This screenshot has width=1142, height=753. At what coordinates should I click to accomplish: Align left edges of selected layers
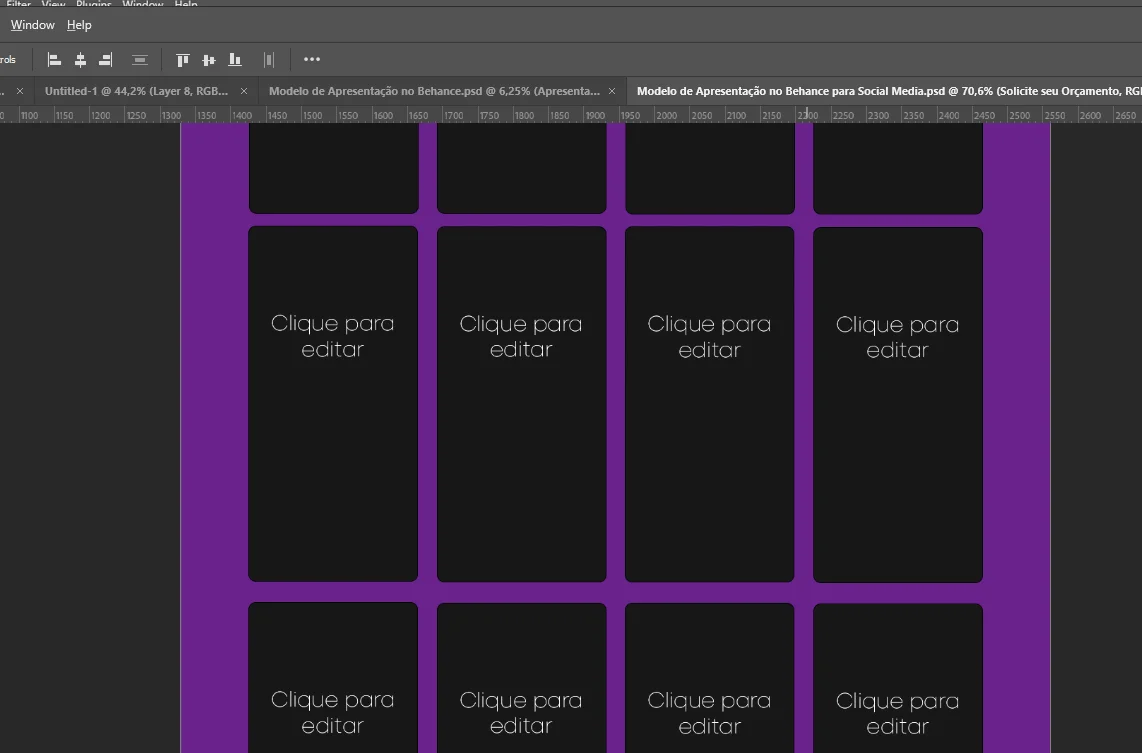(x=54, y=60)
